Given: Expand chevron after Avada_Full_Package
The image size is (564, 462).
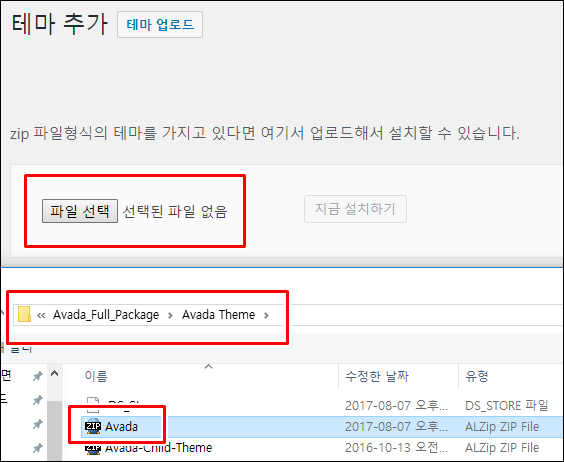Looking at the screenshot, I should (170, 316).
